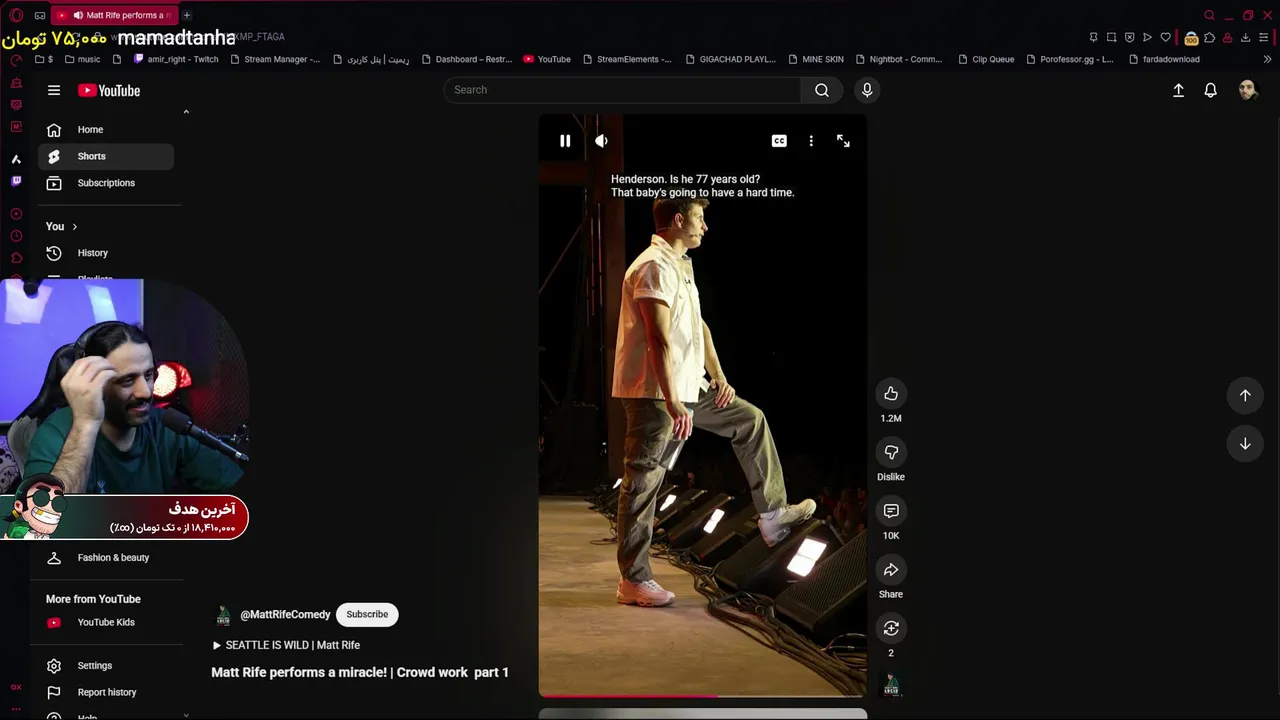1280x720 pixels.
Task: Open the browser downloads icon
Action: pos(1245,38)
